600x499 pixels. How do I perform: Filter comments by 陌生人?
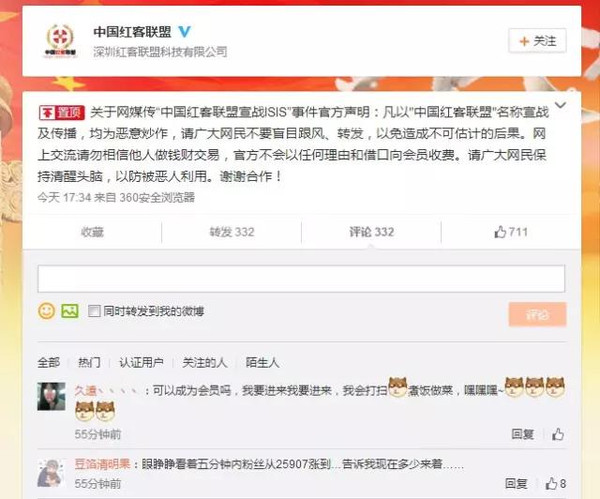pyautogui.click(x=262, y=362)
